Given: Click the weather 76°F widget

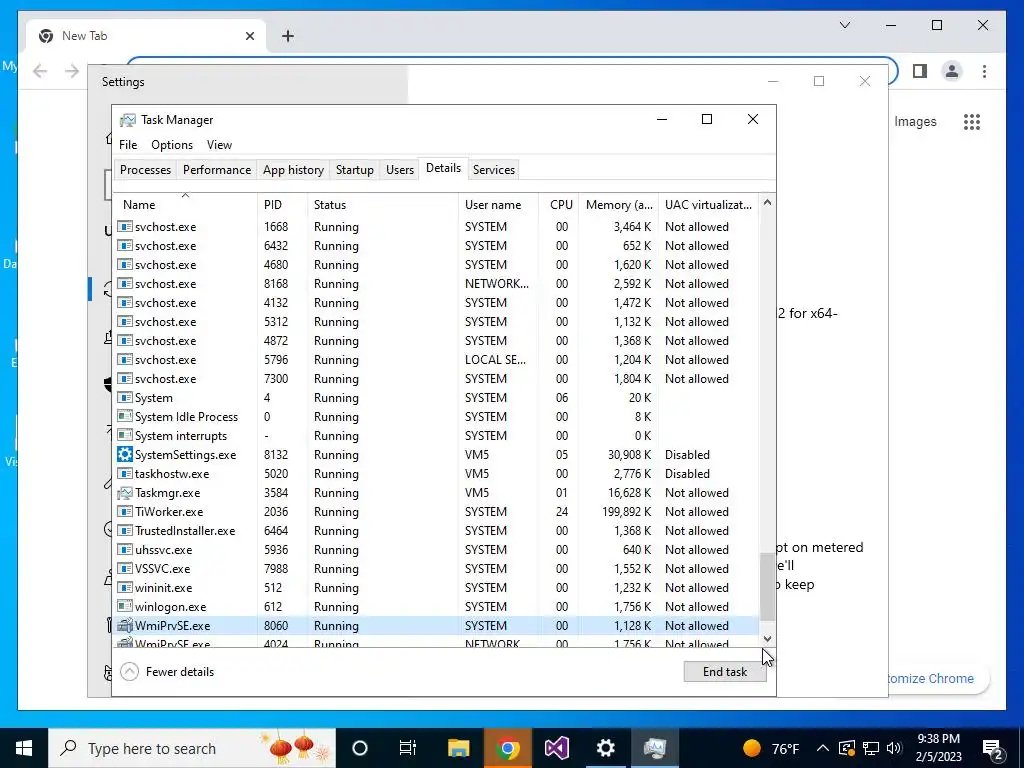Looking at the screenshot, I should coord(771,748).
